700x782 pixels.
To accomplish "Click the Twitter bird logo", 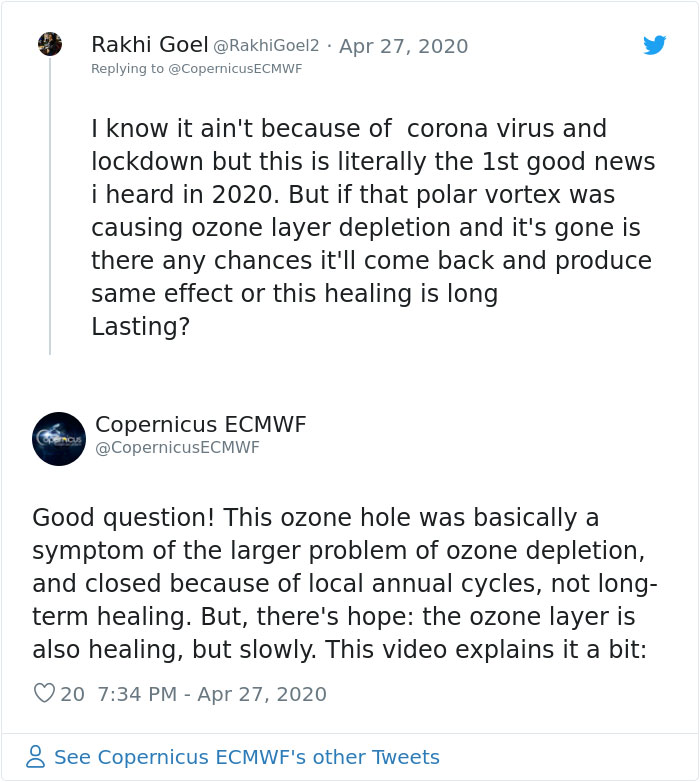I will (x=655, y=45).
